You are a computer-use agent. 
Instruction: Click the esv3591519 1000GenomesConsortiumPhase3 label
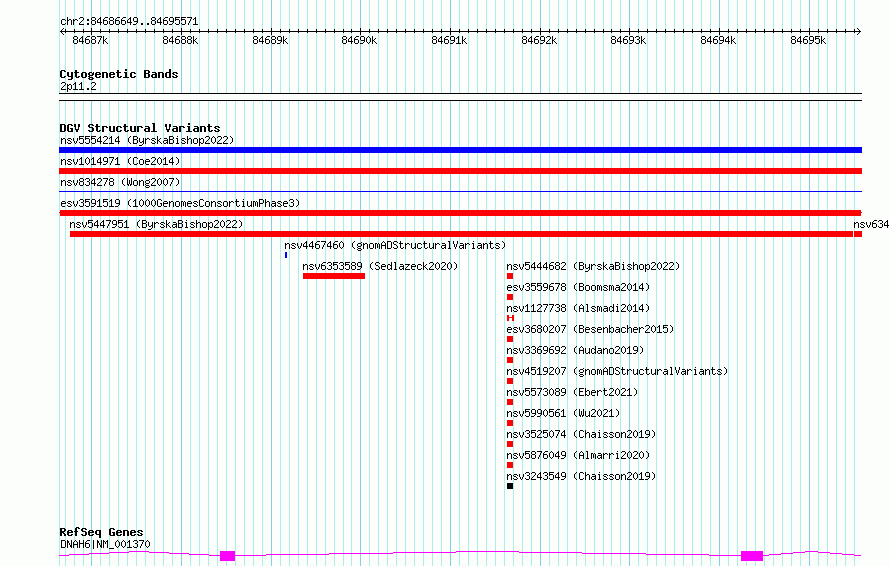pos(180,203)
